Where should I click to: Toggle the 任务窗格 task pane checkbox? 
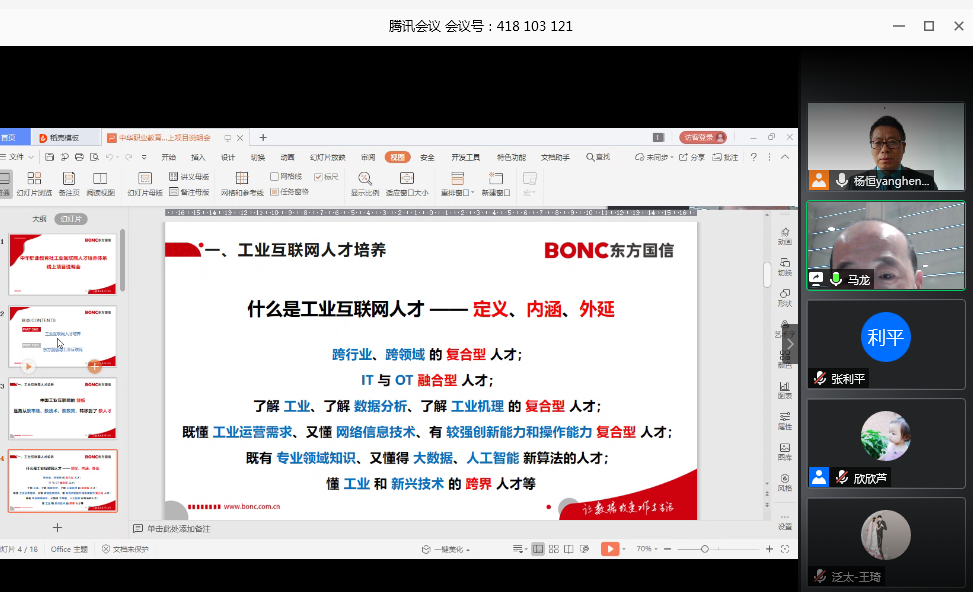275,192
